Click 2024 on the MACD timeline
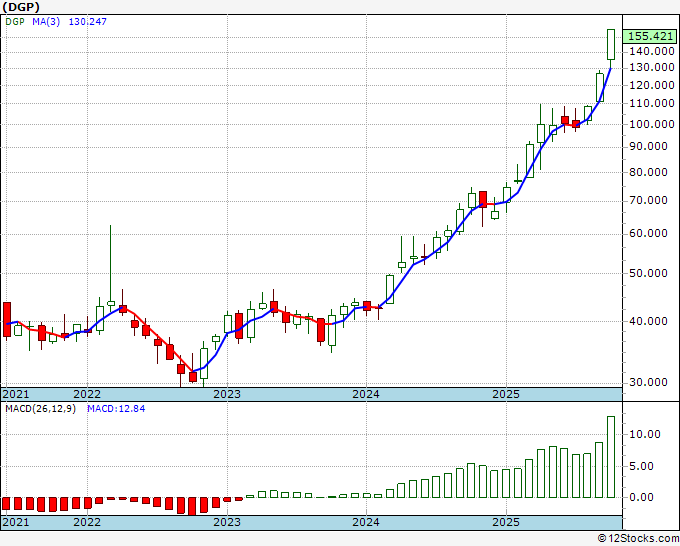 366,522
